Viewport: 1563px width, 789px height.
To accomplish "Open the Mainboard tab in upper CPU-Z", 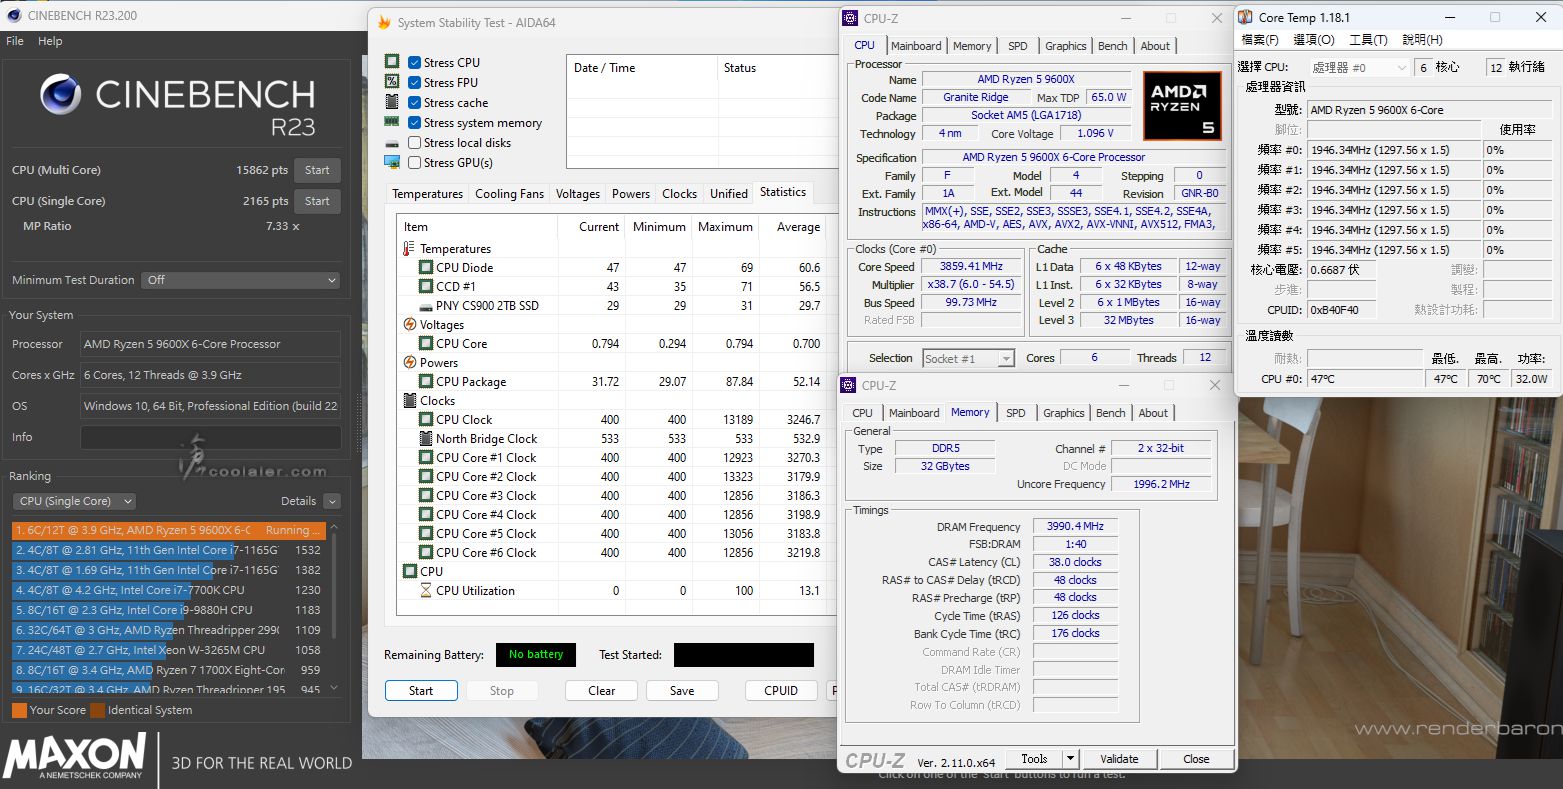I will [916, 46].
